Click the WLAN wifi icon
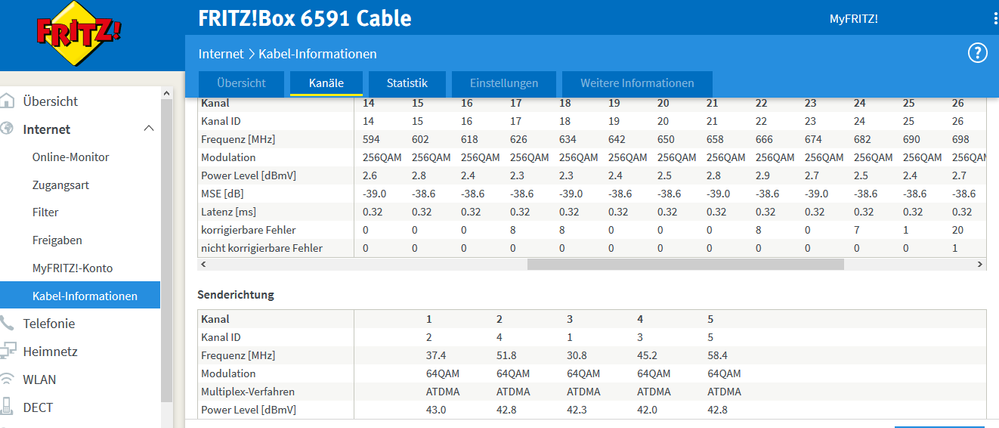Image resolution: width=999 pixels, height=428 pixels. [x=8, y=379]
